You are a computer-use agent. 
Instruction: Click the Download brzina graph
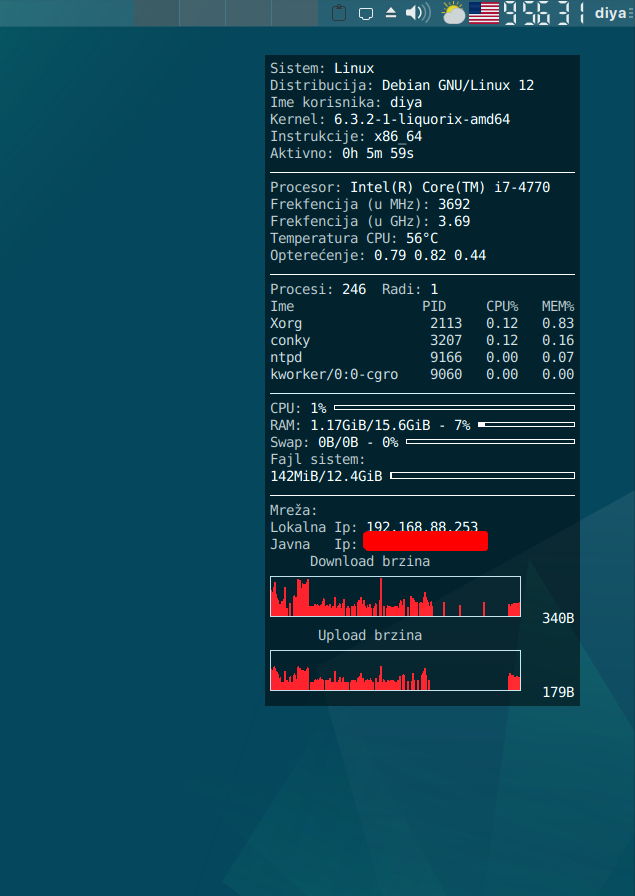(396, 597)
